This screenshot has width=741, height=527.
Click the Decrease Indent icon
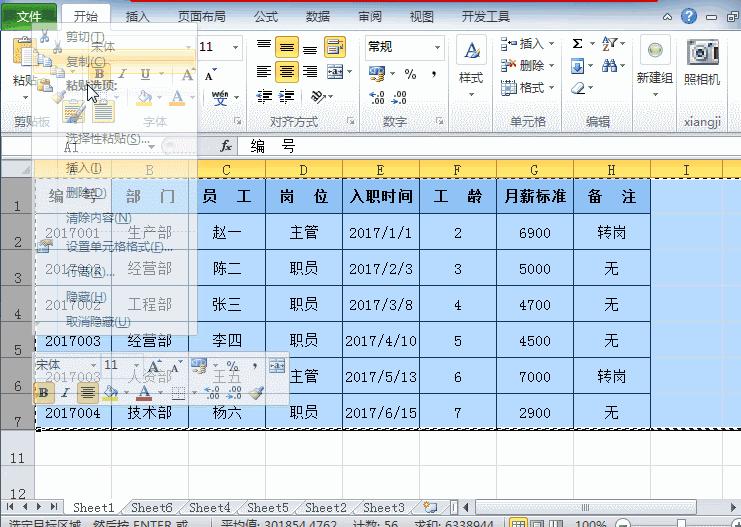pos(264,97)
